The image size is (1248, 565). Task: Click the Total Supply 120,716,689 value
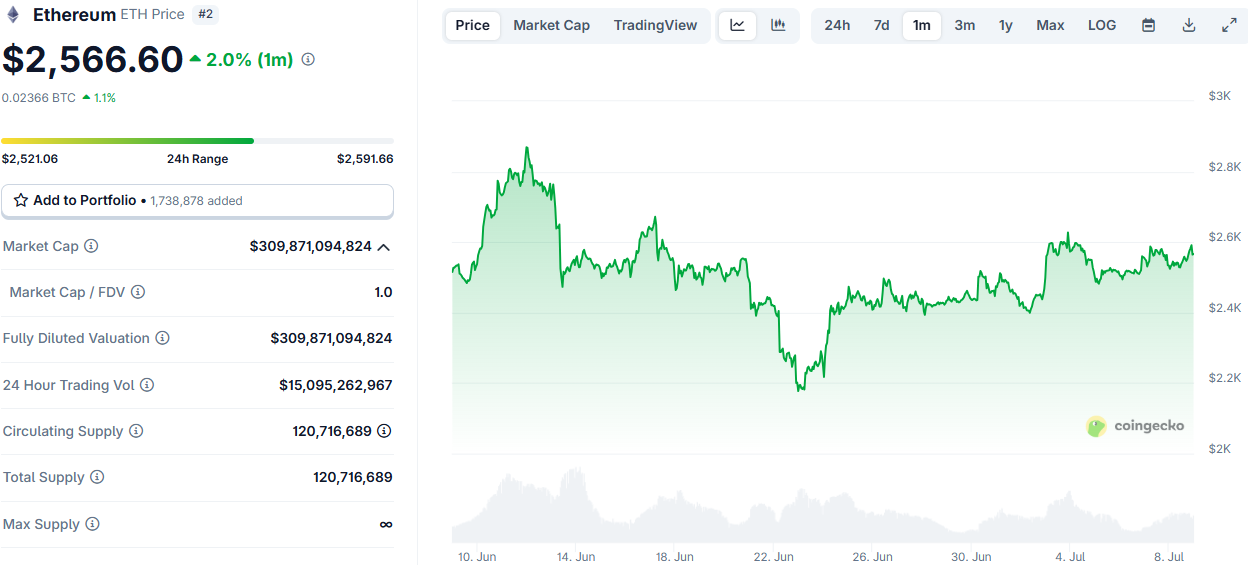tap(353, 477)
